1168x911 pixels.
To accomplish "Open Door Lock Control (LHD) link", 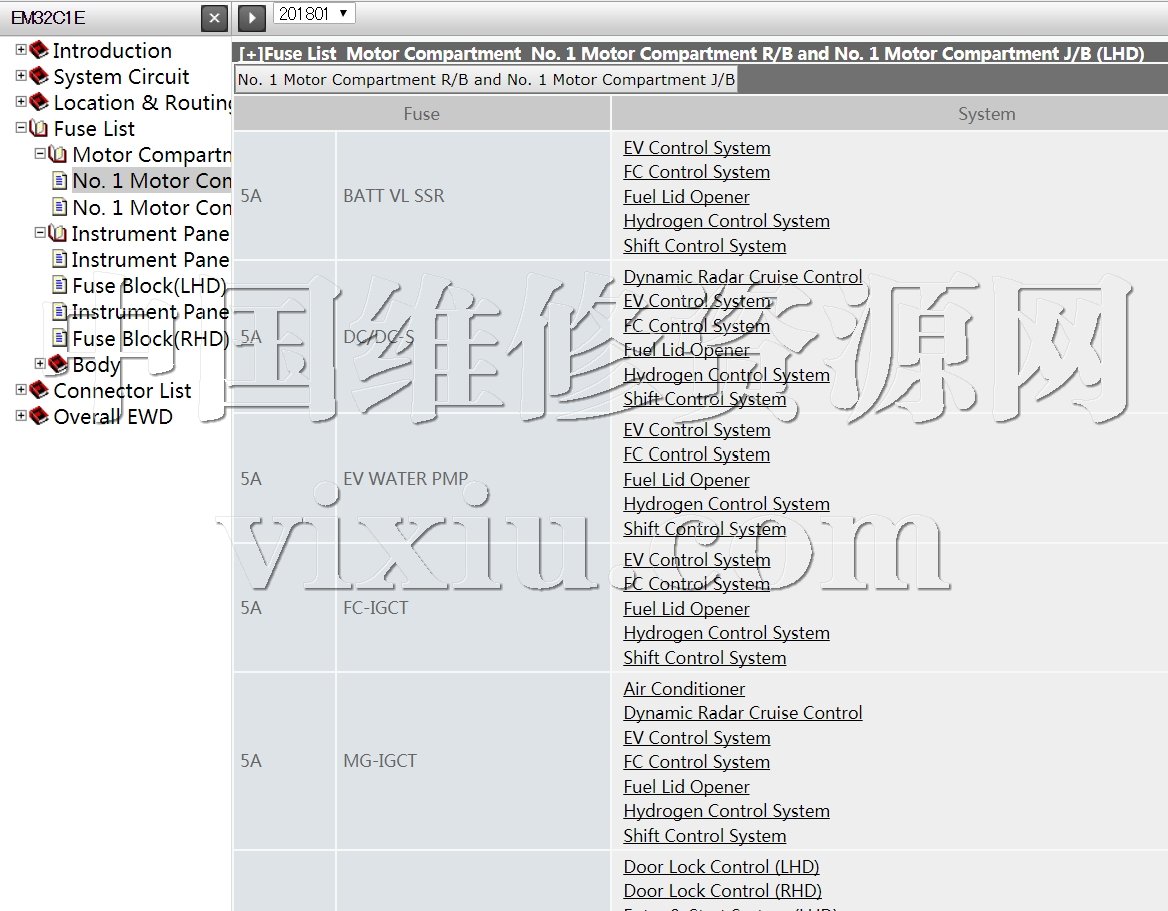I will (721, 867).
